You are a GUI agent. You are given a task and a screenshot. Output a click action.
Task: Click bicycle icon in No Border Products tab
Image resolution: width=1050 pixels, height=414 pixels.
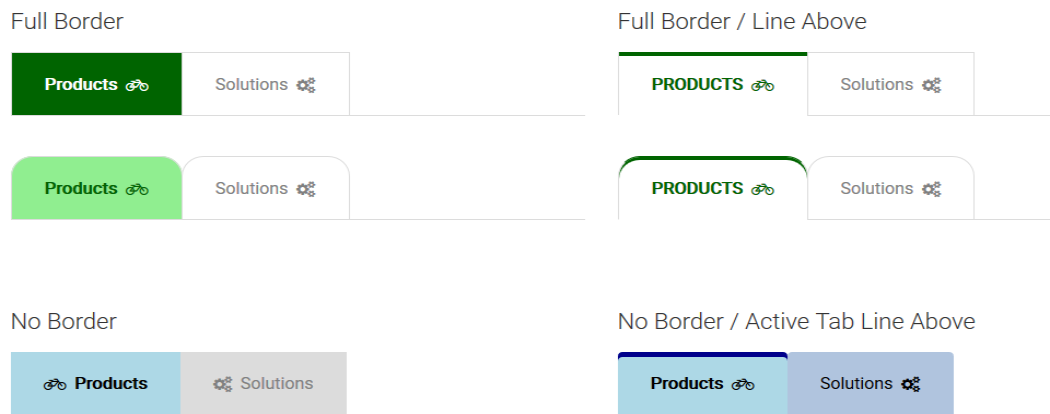pos(55,384)
